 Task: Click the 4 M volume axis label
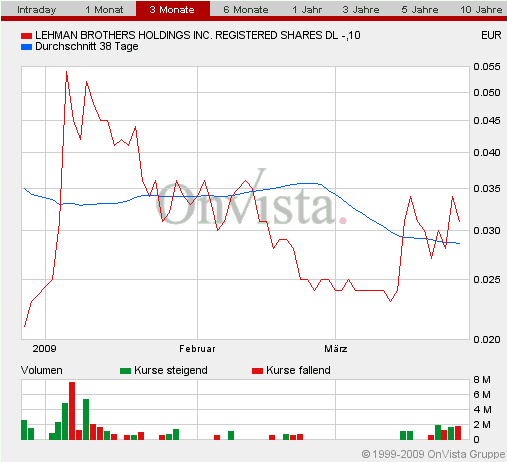coord(482,410)
